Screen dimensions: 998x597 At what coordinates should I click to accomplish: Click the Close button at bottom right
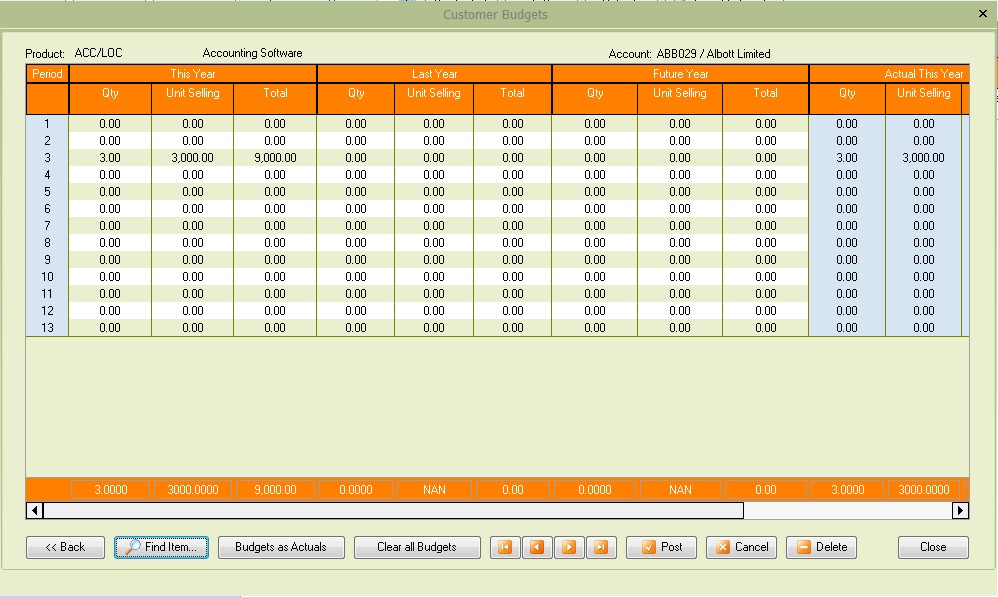click(933, 547)
